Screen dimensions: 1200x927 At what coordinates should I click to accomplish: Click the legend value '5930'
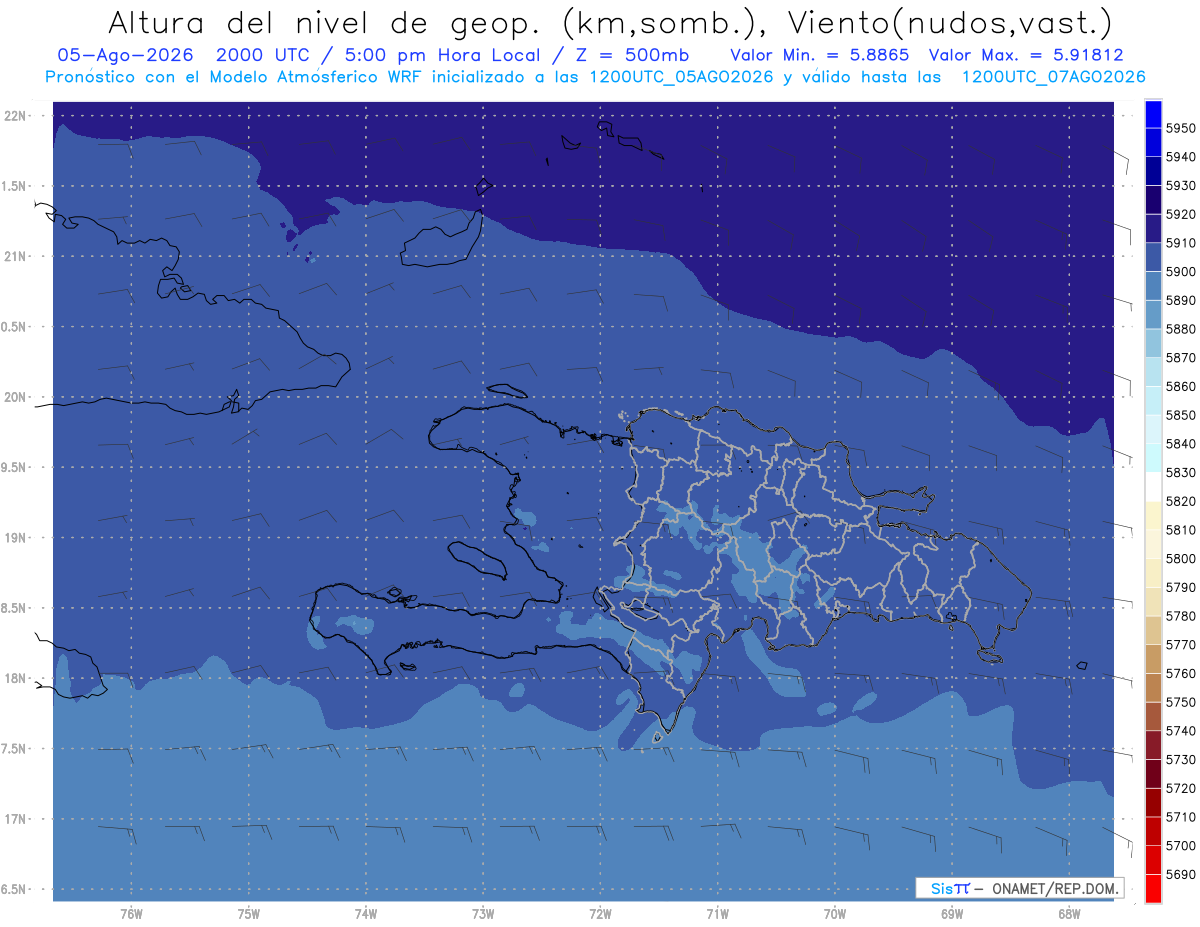tap(1180, 186)
